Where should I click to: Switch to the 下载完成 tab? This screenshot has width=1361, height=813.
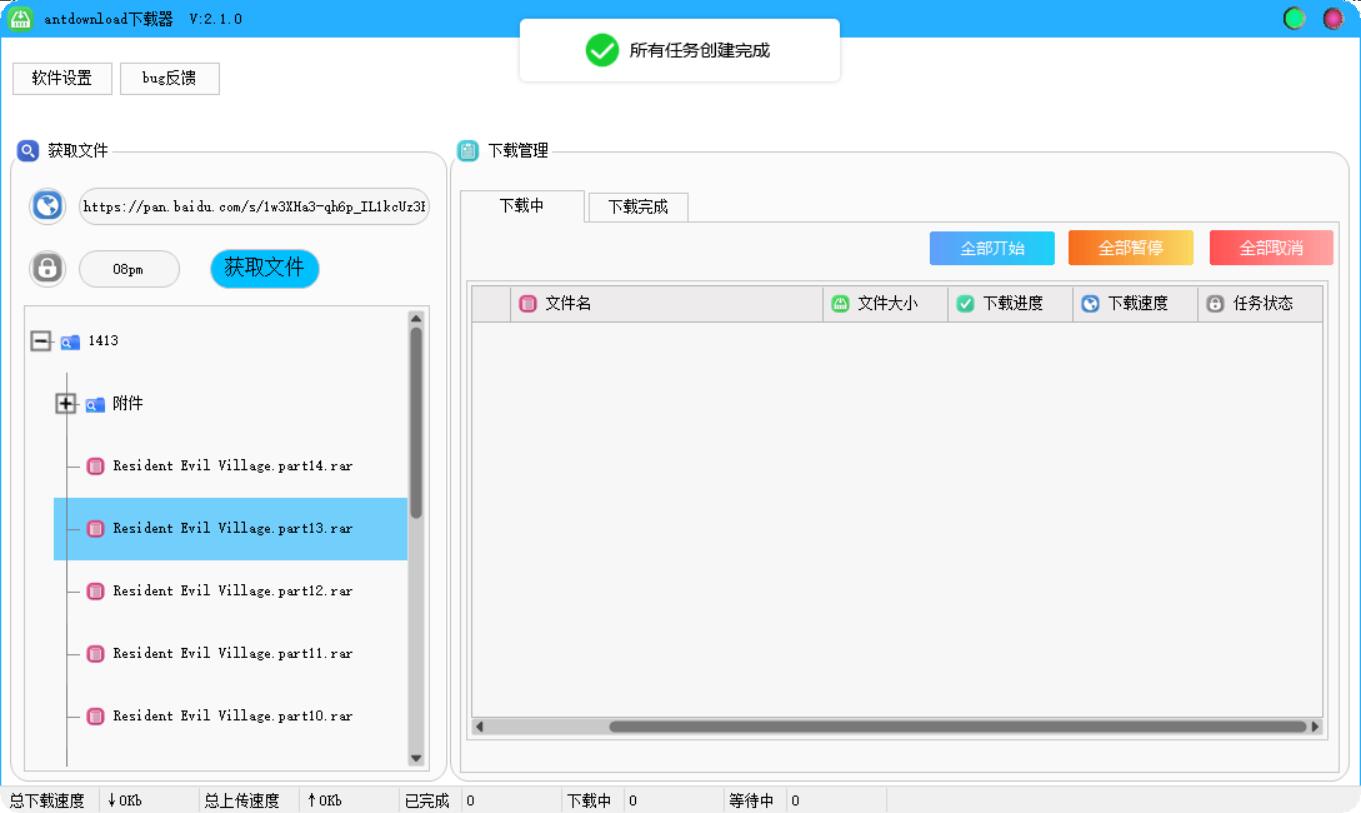pyautogui.click(x=637, y=206)
